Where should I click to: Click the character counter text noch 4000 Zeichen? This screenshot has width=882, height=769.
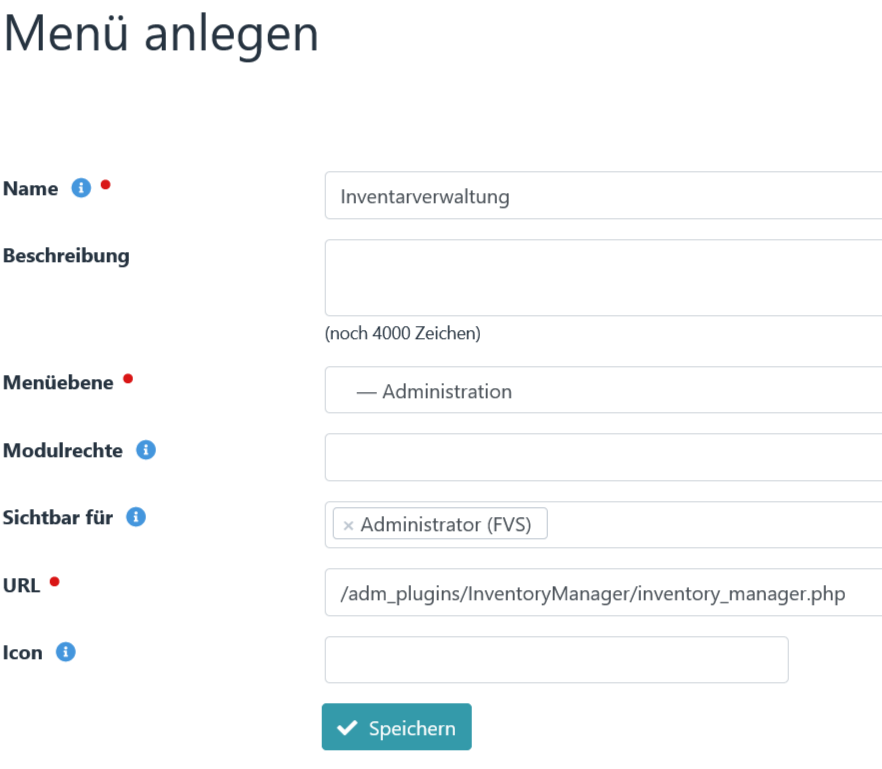pyautogui.click(x=402, y=333)
